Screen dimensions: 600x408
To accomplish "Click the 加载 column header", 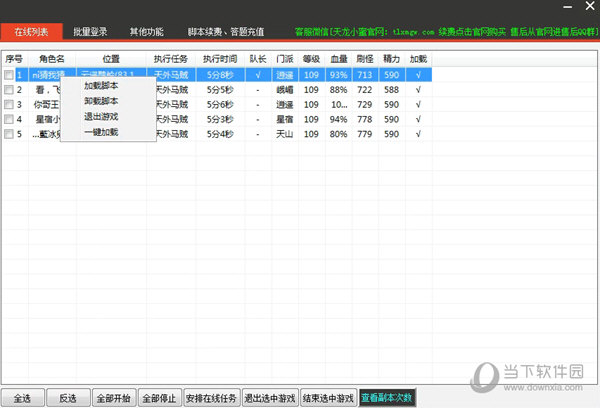I will click(418, 59).
